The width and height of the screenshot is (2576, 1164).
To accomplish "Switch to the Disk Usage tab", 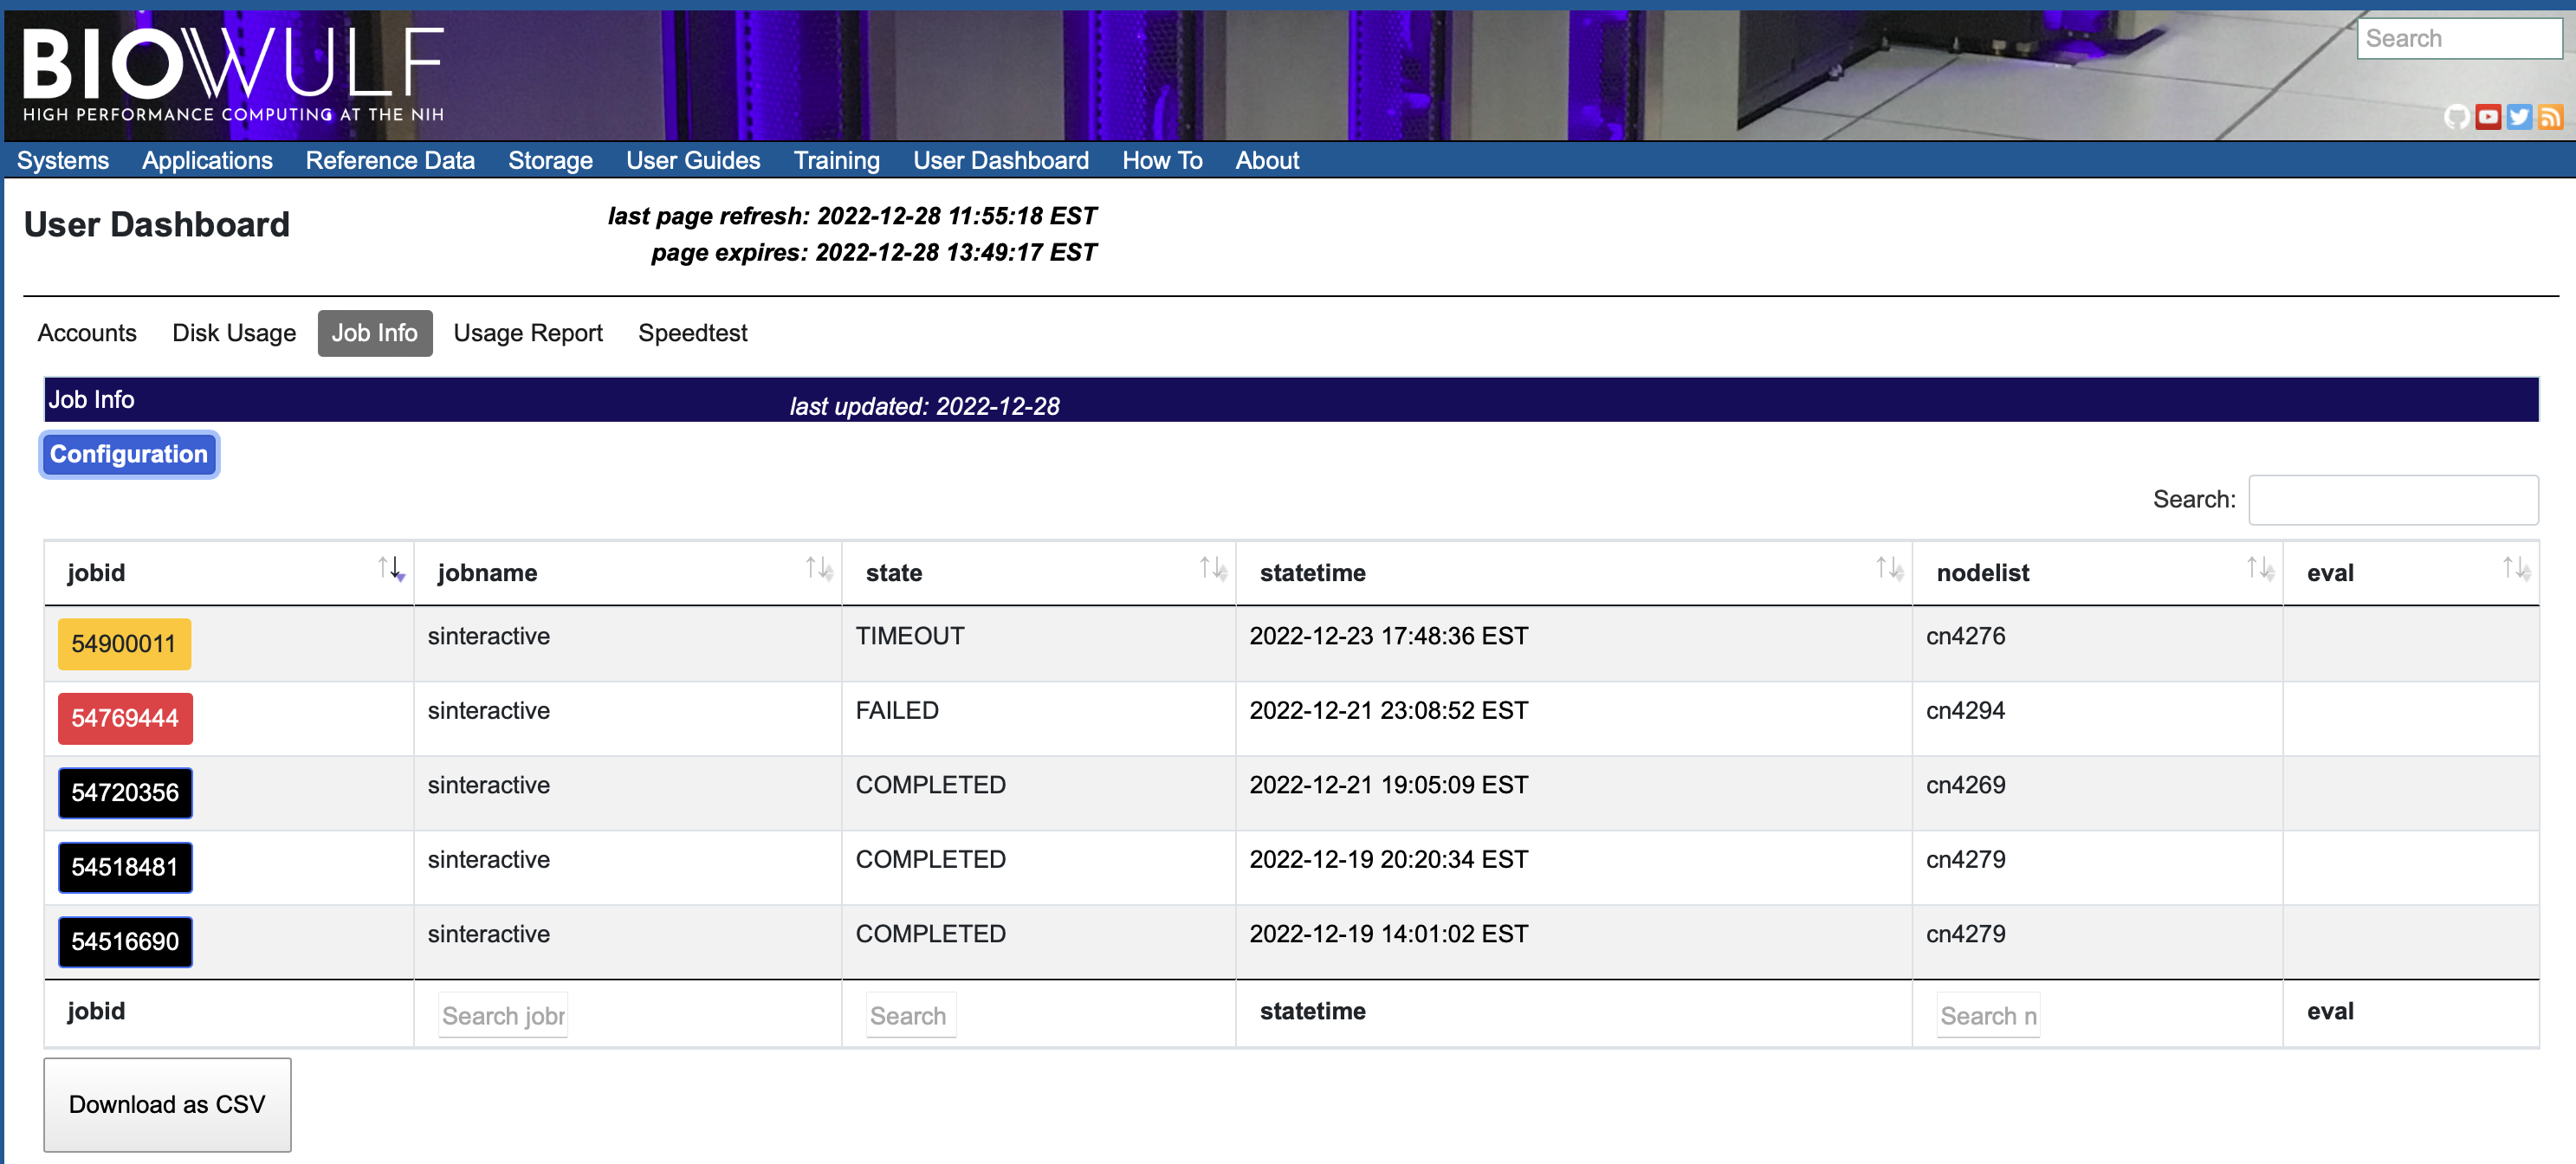I will click(234, 333).
